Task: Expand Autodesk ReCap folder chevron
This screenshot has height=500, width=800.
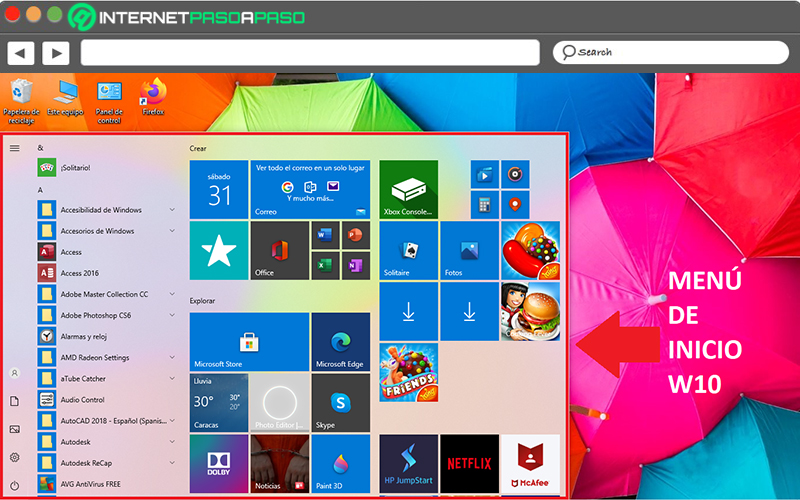Action: pyautogui.click(x=172, y=463)
